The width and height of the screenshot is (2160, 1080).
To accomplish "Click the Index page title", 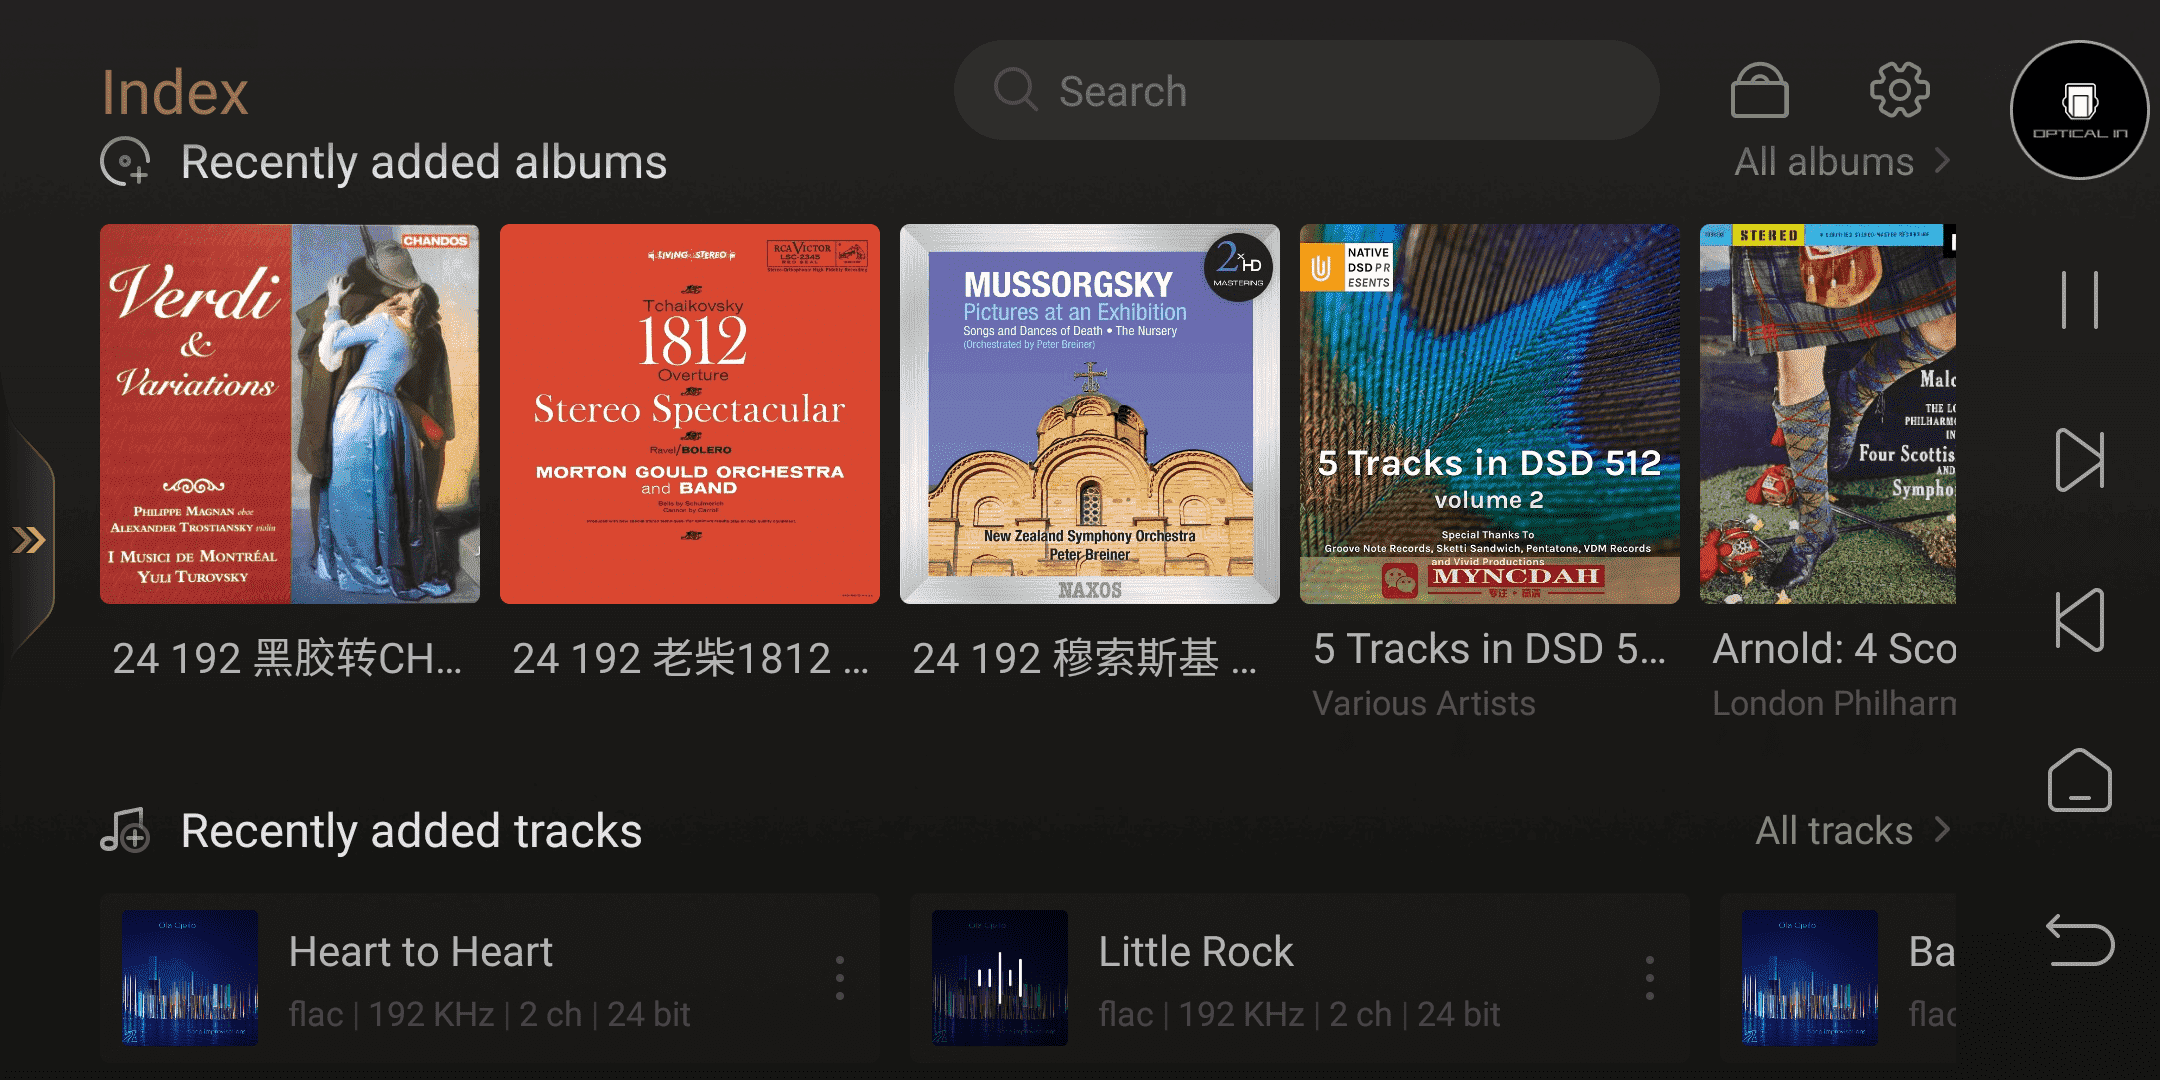I will point(175,92).
